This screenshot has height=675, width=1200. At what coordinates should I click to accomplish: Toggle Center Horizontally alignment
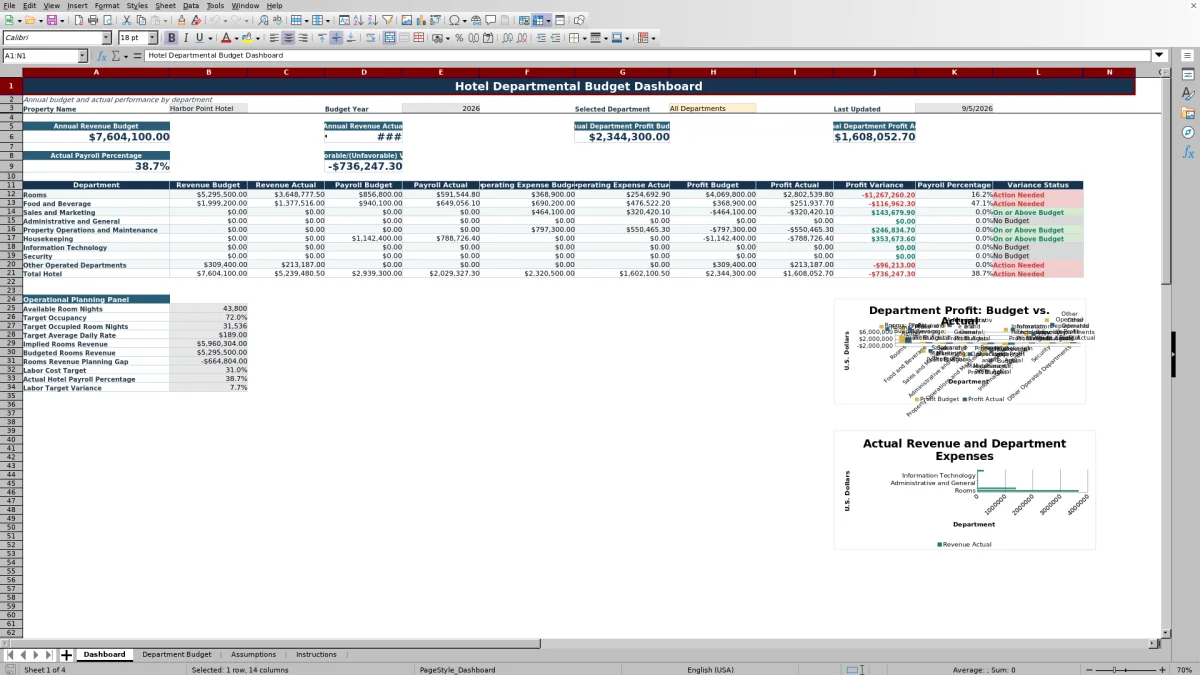(288, 38)
